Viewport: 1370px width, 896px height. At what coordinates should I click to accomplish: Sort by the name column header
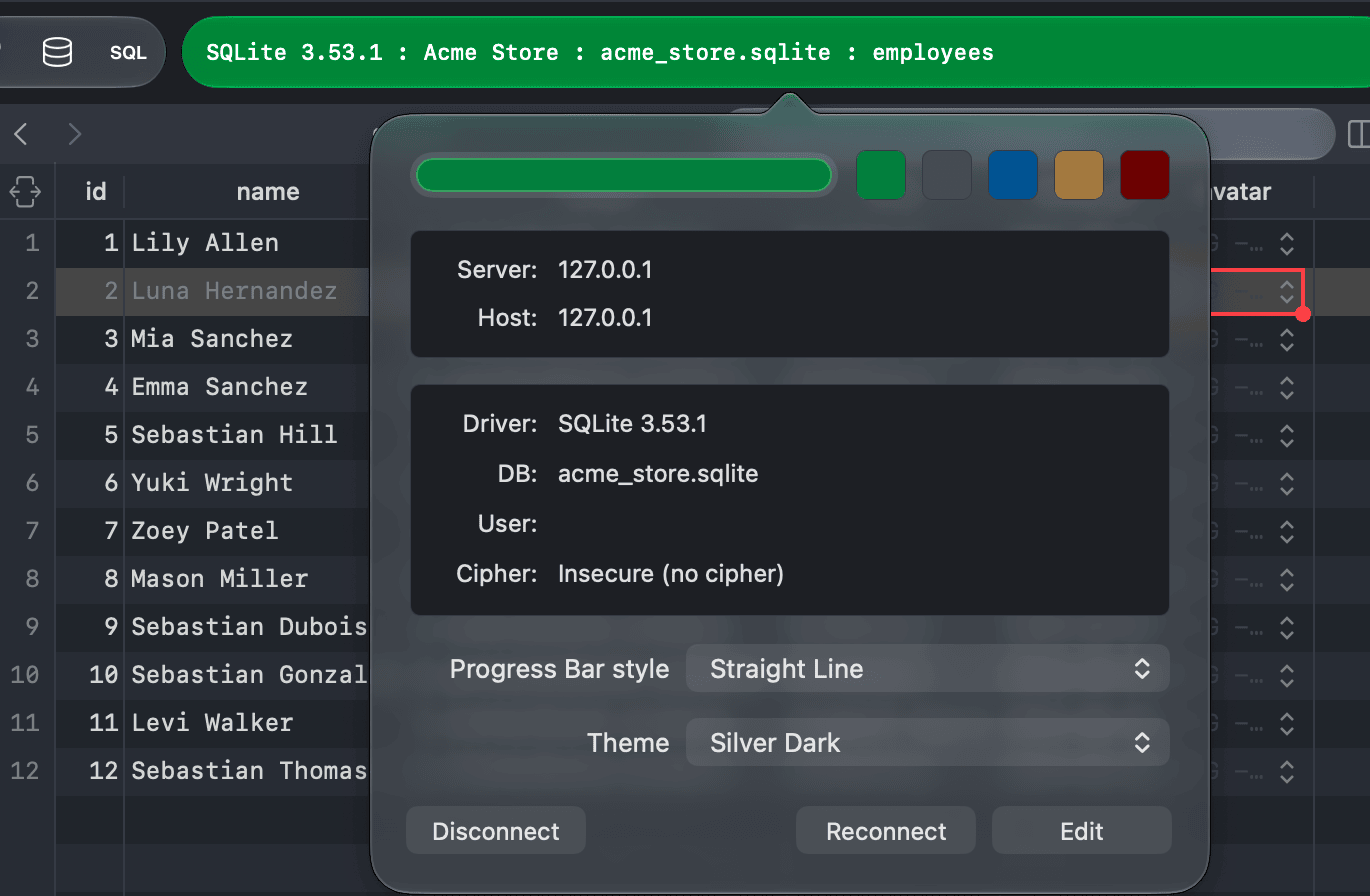(268, 191)
